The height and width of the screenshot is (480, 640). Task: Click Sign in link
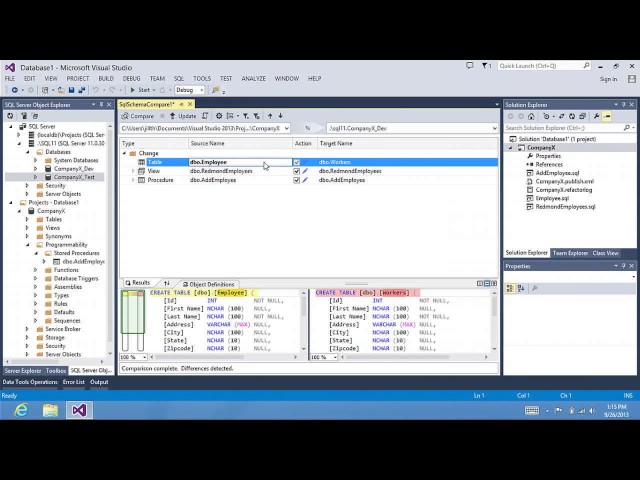pyautogui.click(x=608, y=79)
